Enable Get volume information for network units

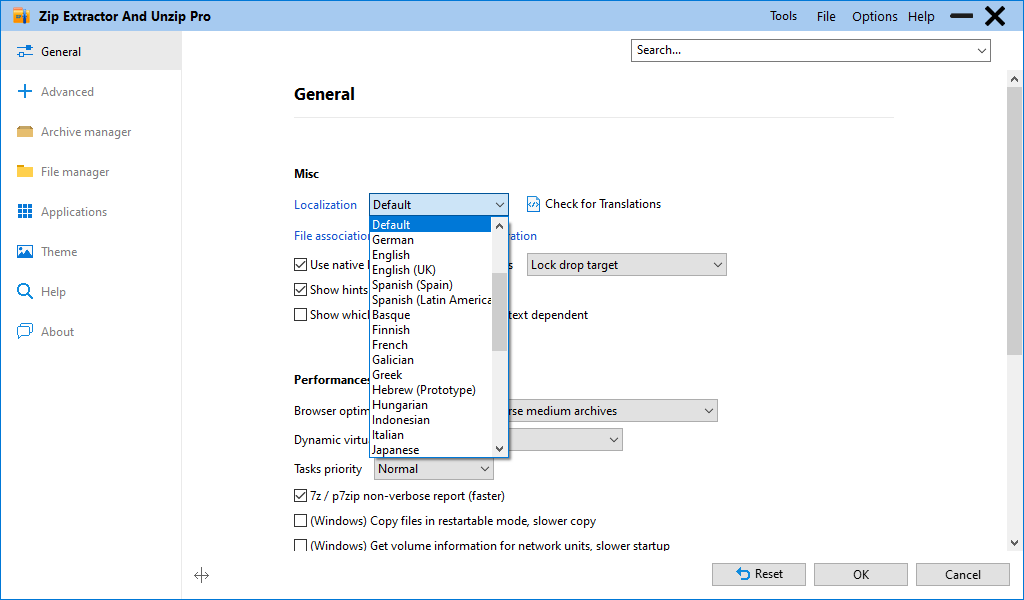click(x=300, y=545)
